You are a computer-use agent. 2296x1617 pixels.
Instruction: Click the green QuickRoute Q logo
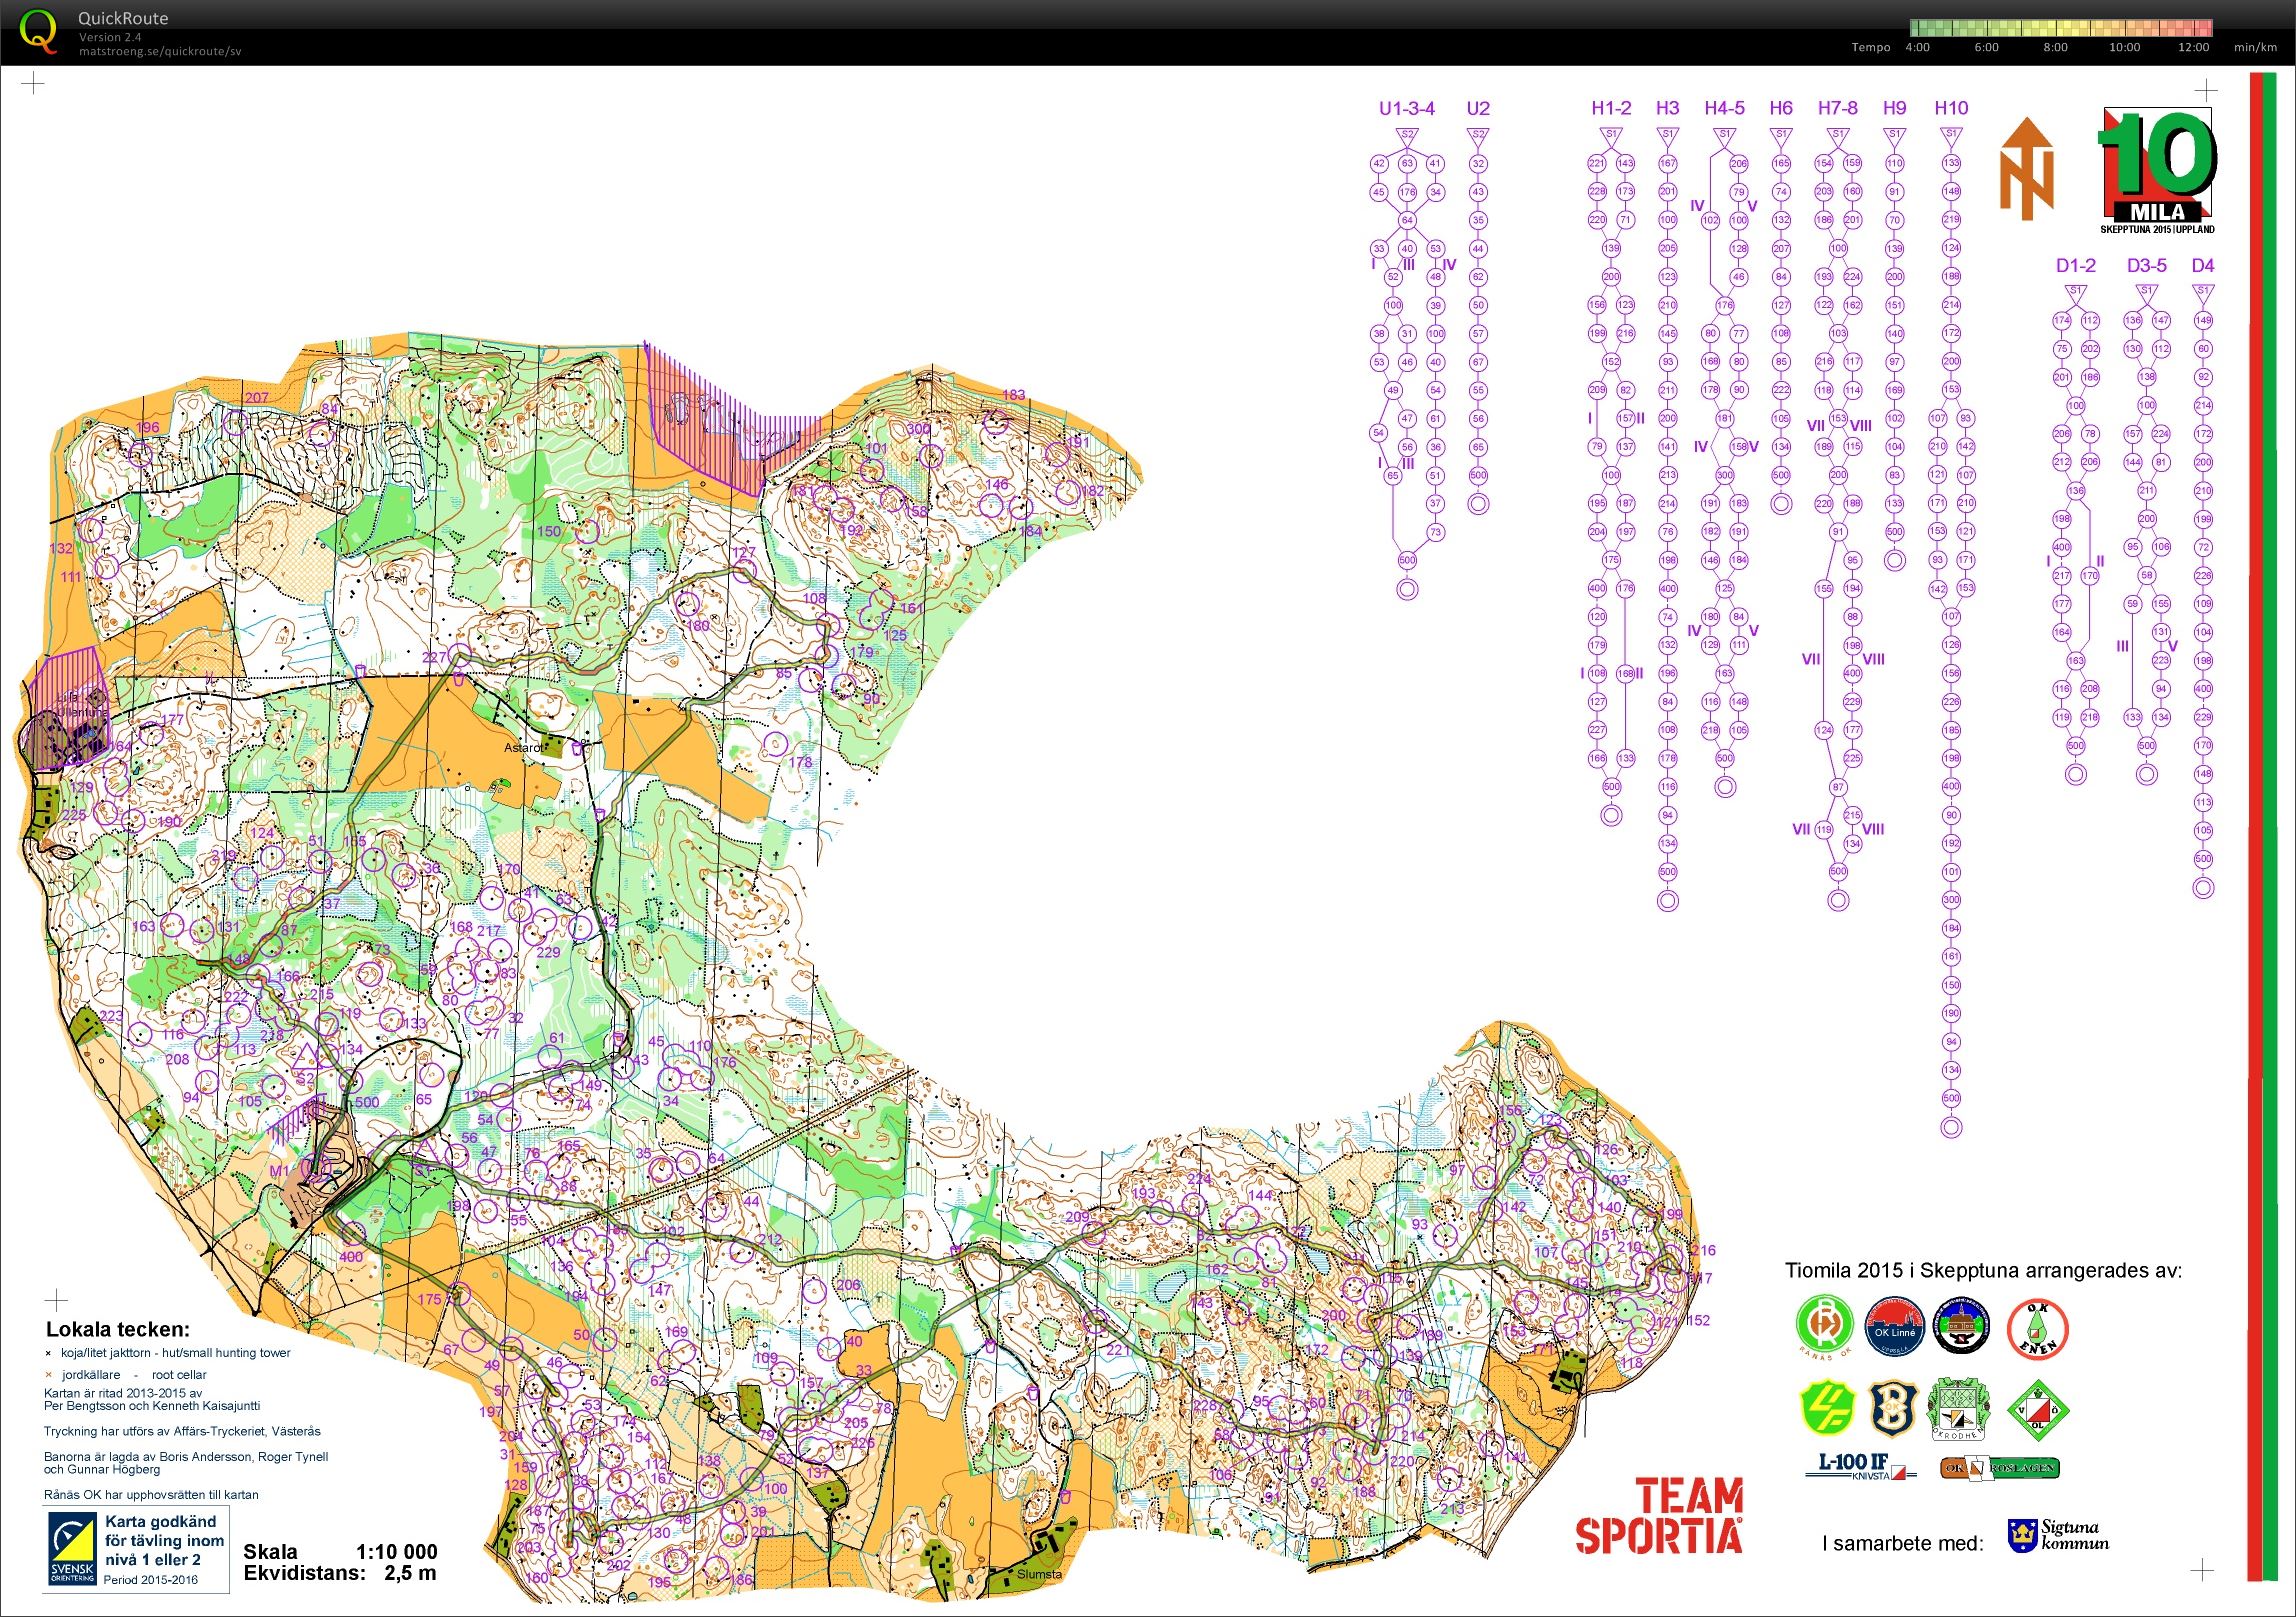point(38,31)
